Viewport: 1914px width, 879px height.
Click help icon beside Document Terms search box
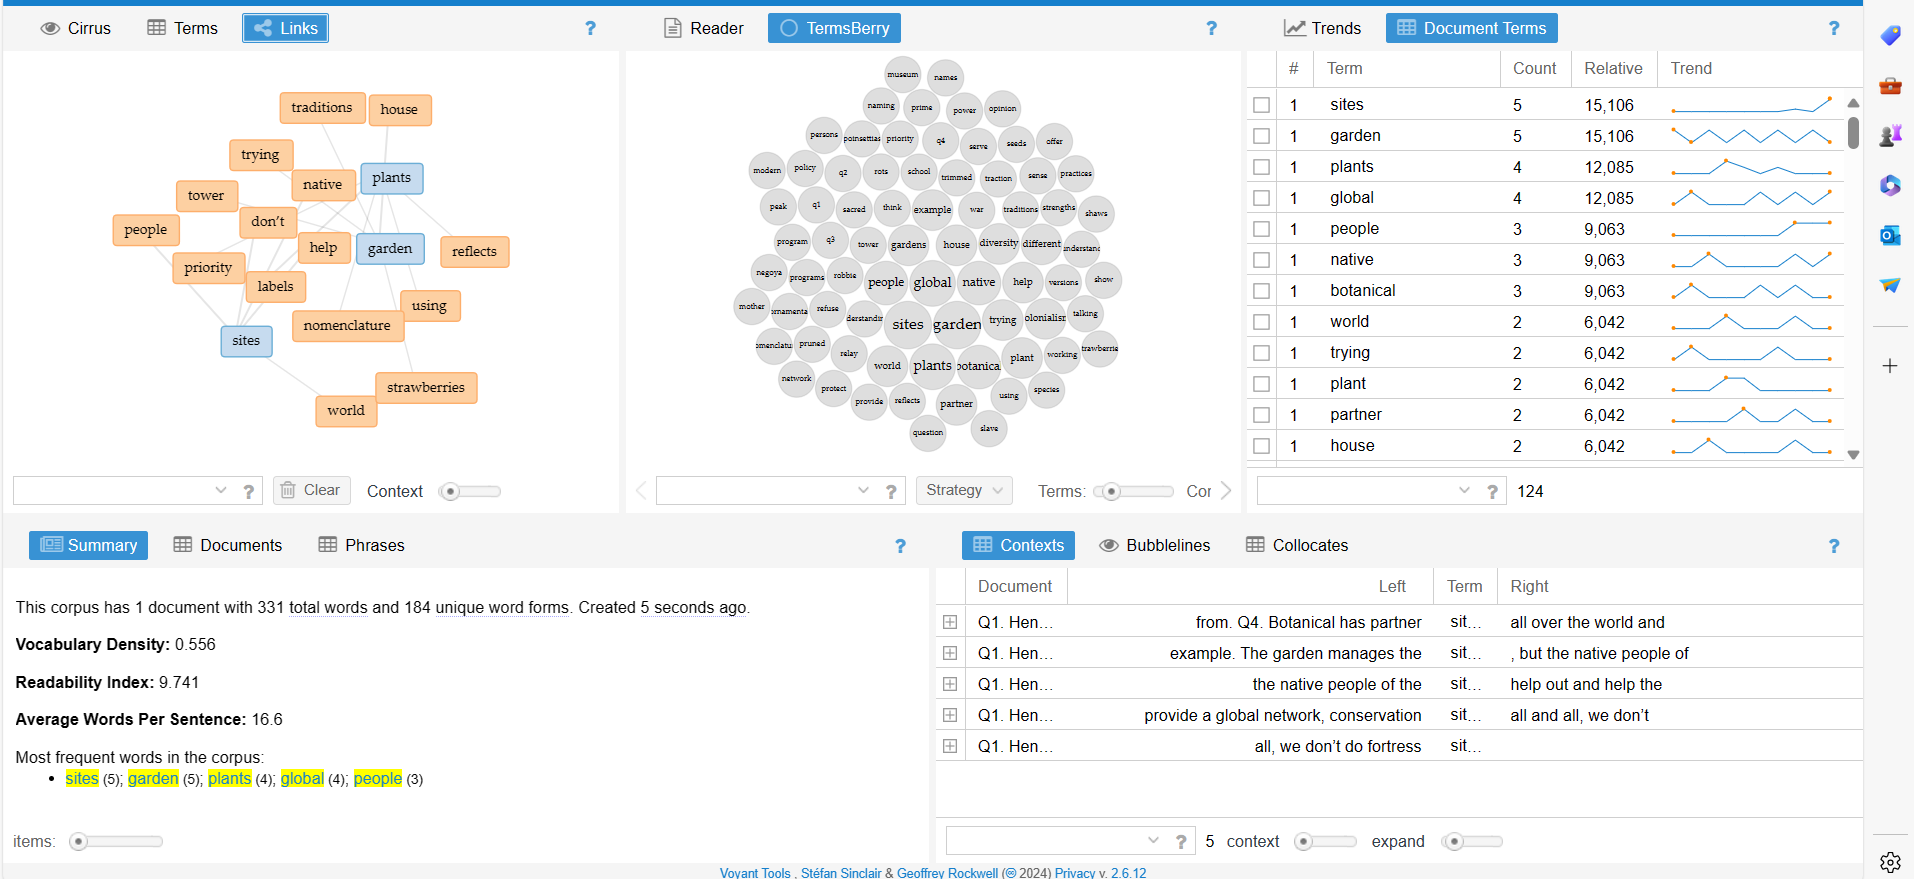tap(1492, 491)
